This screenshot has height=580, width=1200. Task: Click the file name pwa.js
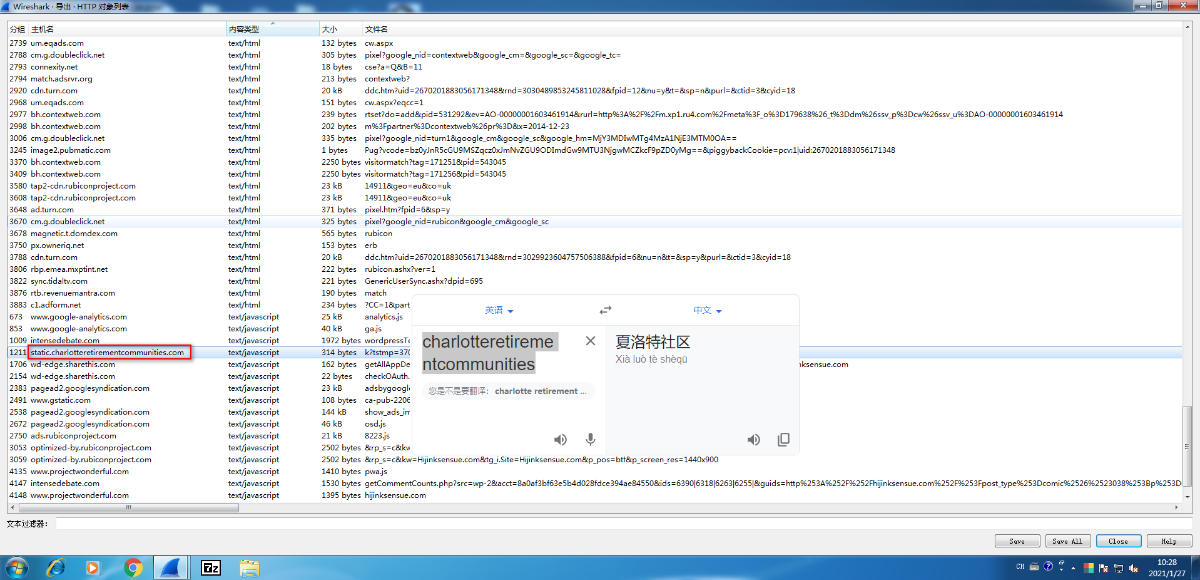(375, 471)
